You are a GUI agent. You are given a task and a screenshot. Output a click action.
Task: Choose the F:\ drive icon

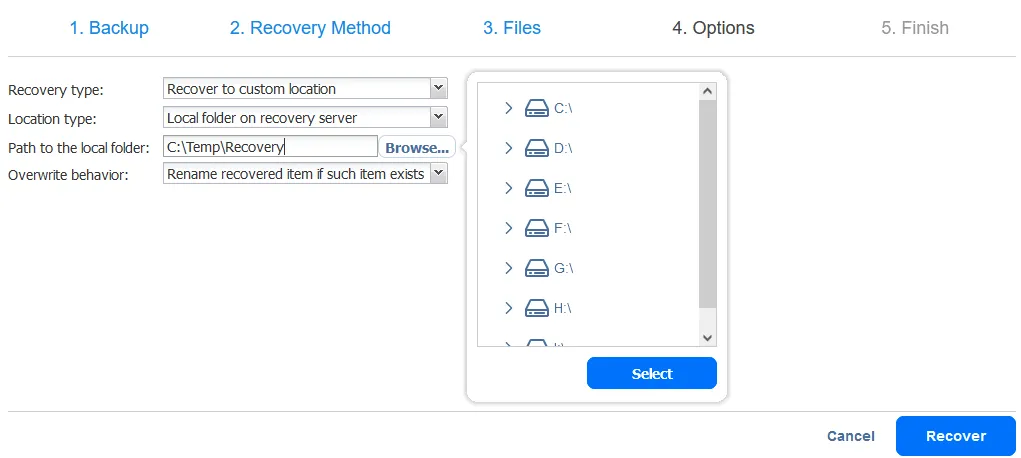pyautogui.click(x=537, y=228)
